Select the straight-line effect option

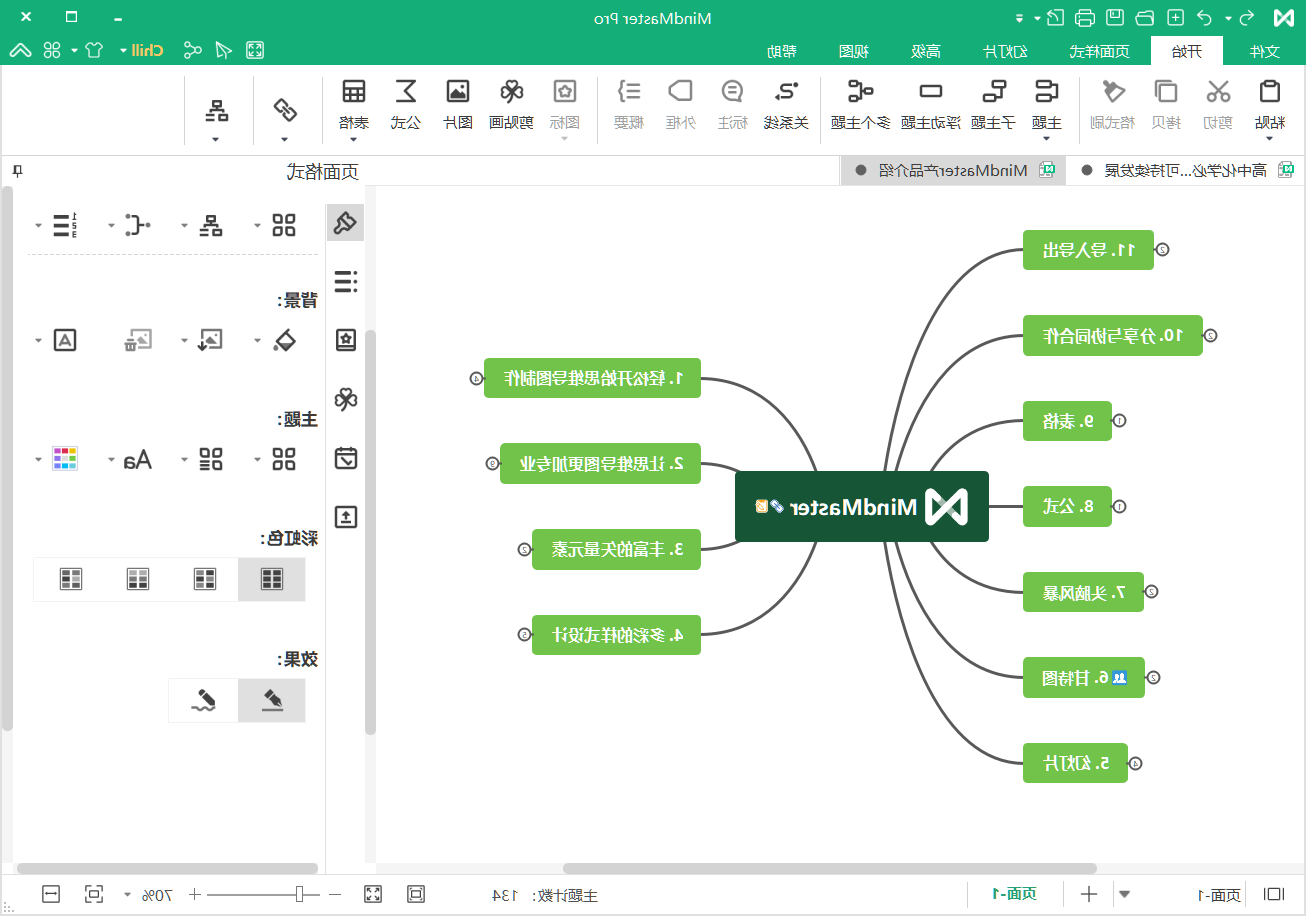272,700
